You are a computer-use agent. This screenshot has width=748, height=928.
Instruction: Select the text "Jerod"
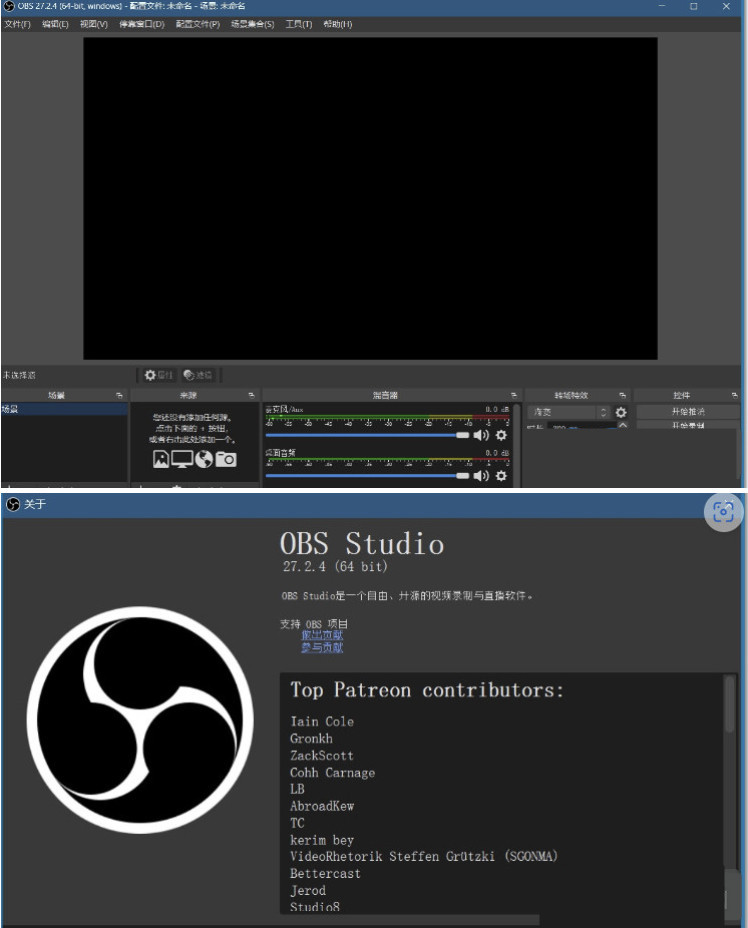click(x=308, y=891)
